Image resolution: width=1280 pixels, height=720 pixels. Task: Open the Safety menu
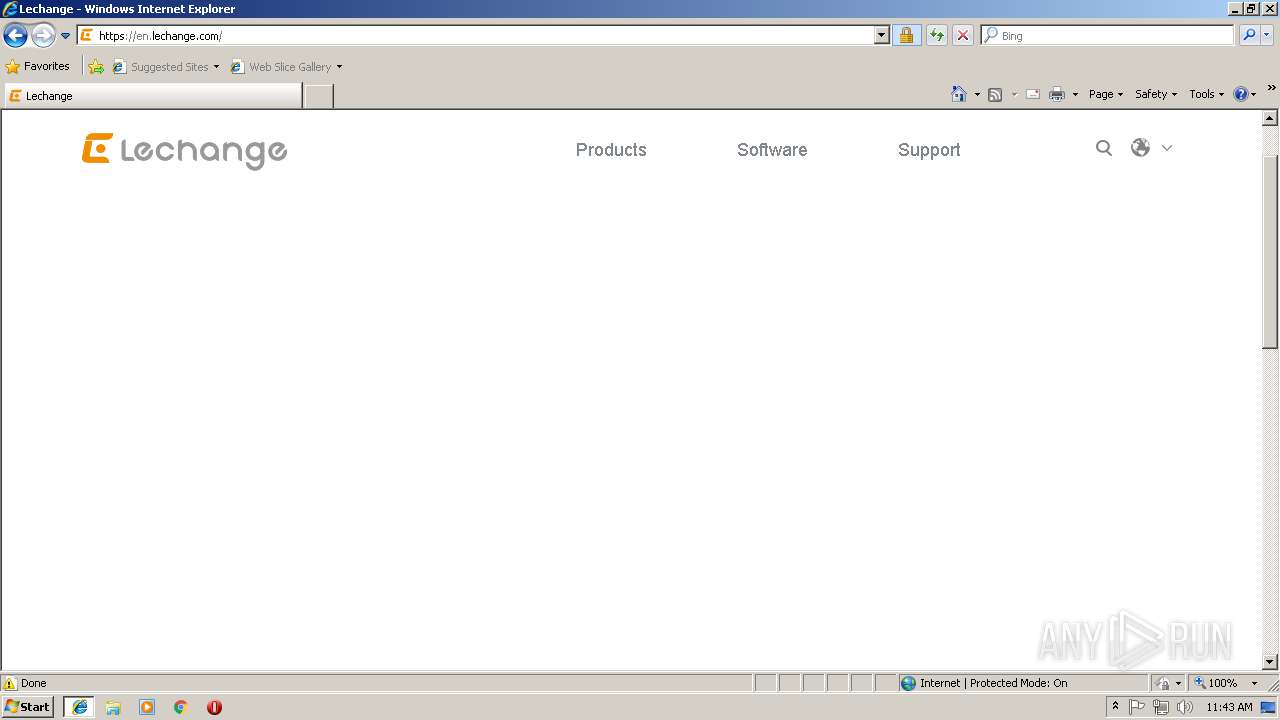tap(1156, 94)
